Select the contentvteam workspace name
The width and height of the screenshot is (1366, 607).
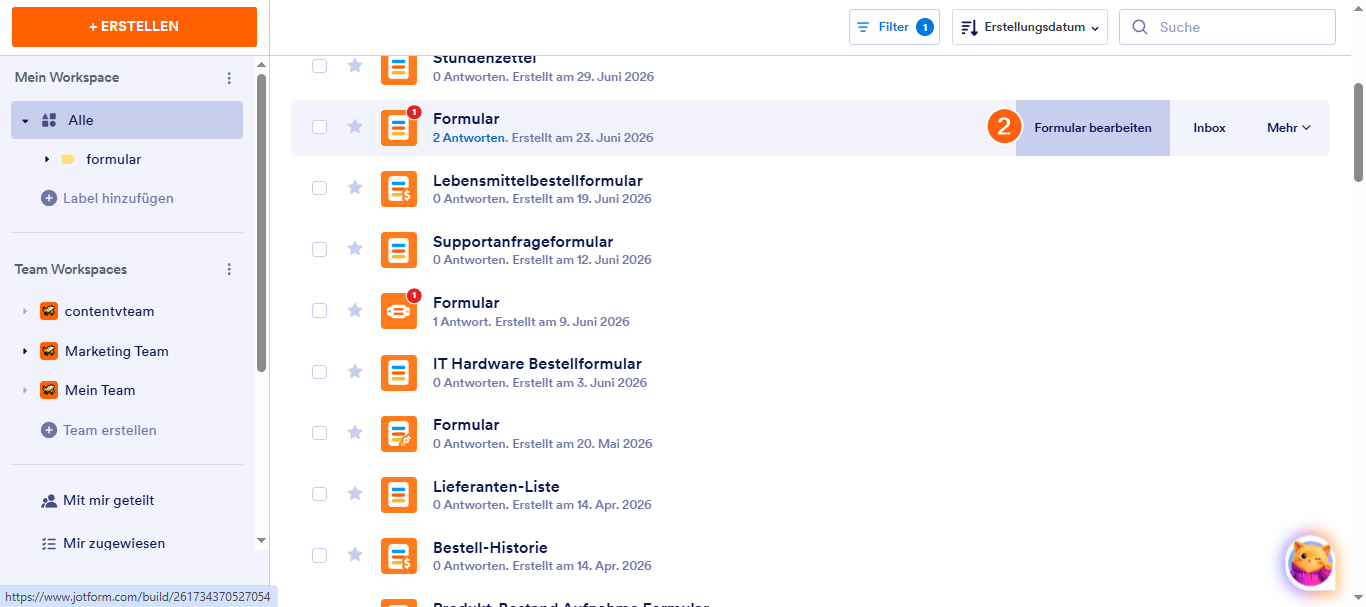(x=110, y=311)
